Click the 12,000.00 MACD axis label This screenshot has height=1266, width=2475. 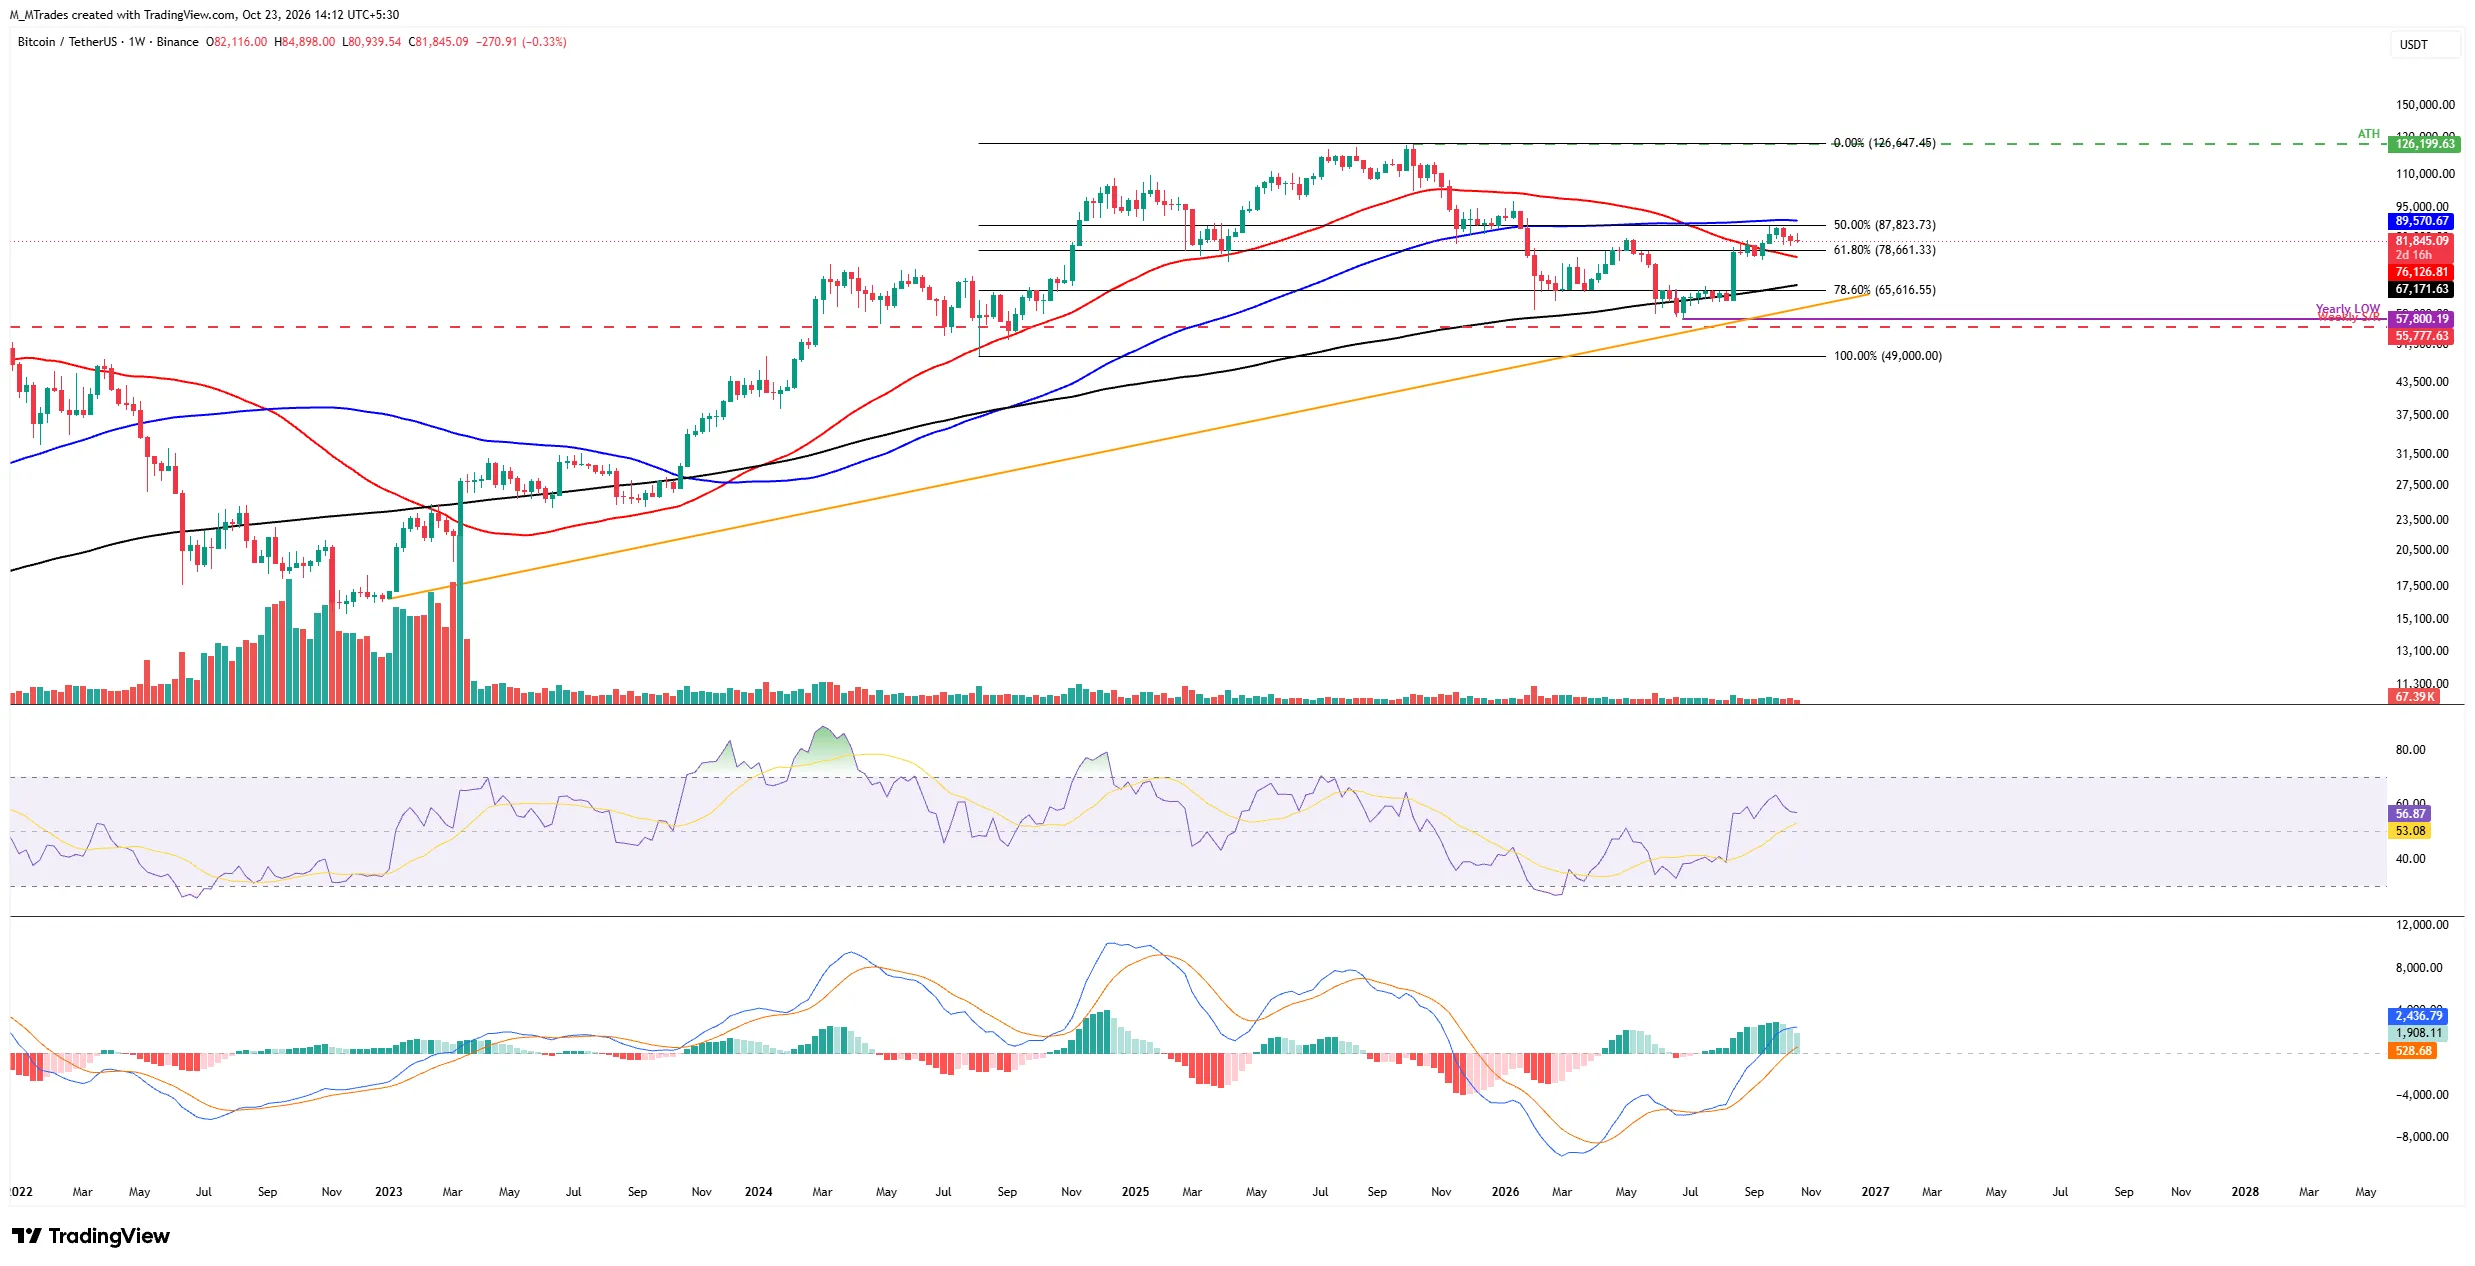2422,925
